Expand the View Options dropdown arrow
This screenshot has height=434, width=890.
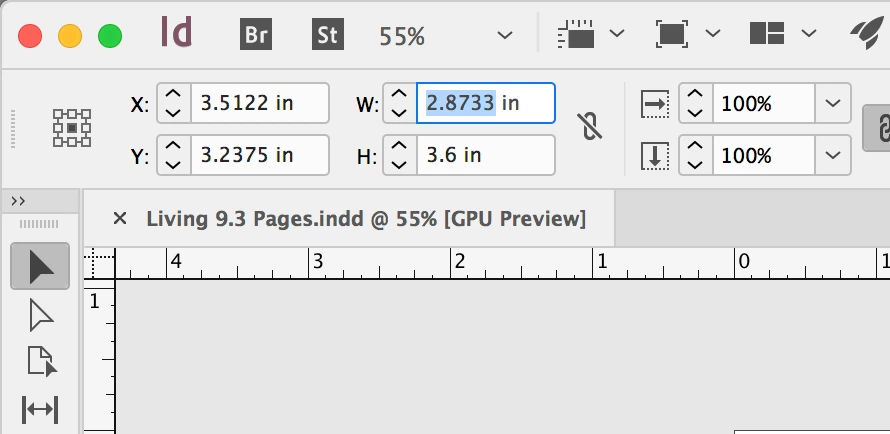617,33
